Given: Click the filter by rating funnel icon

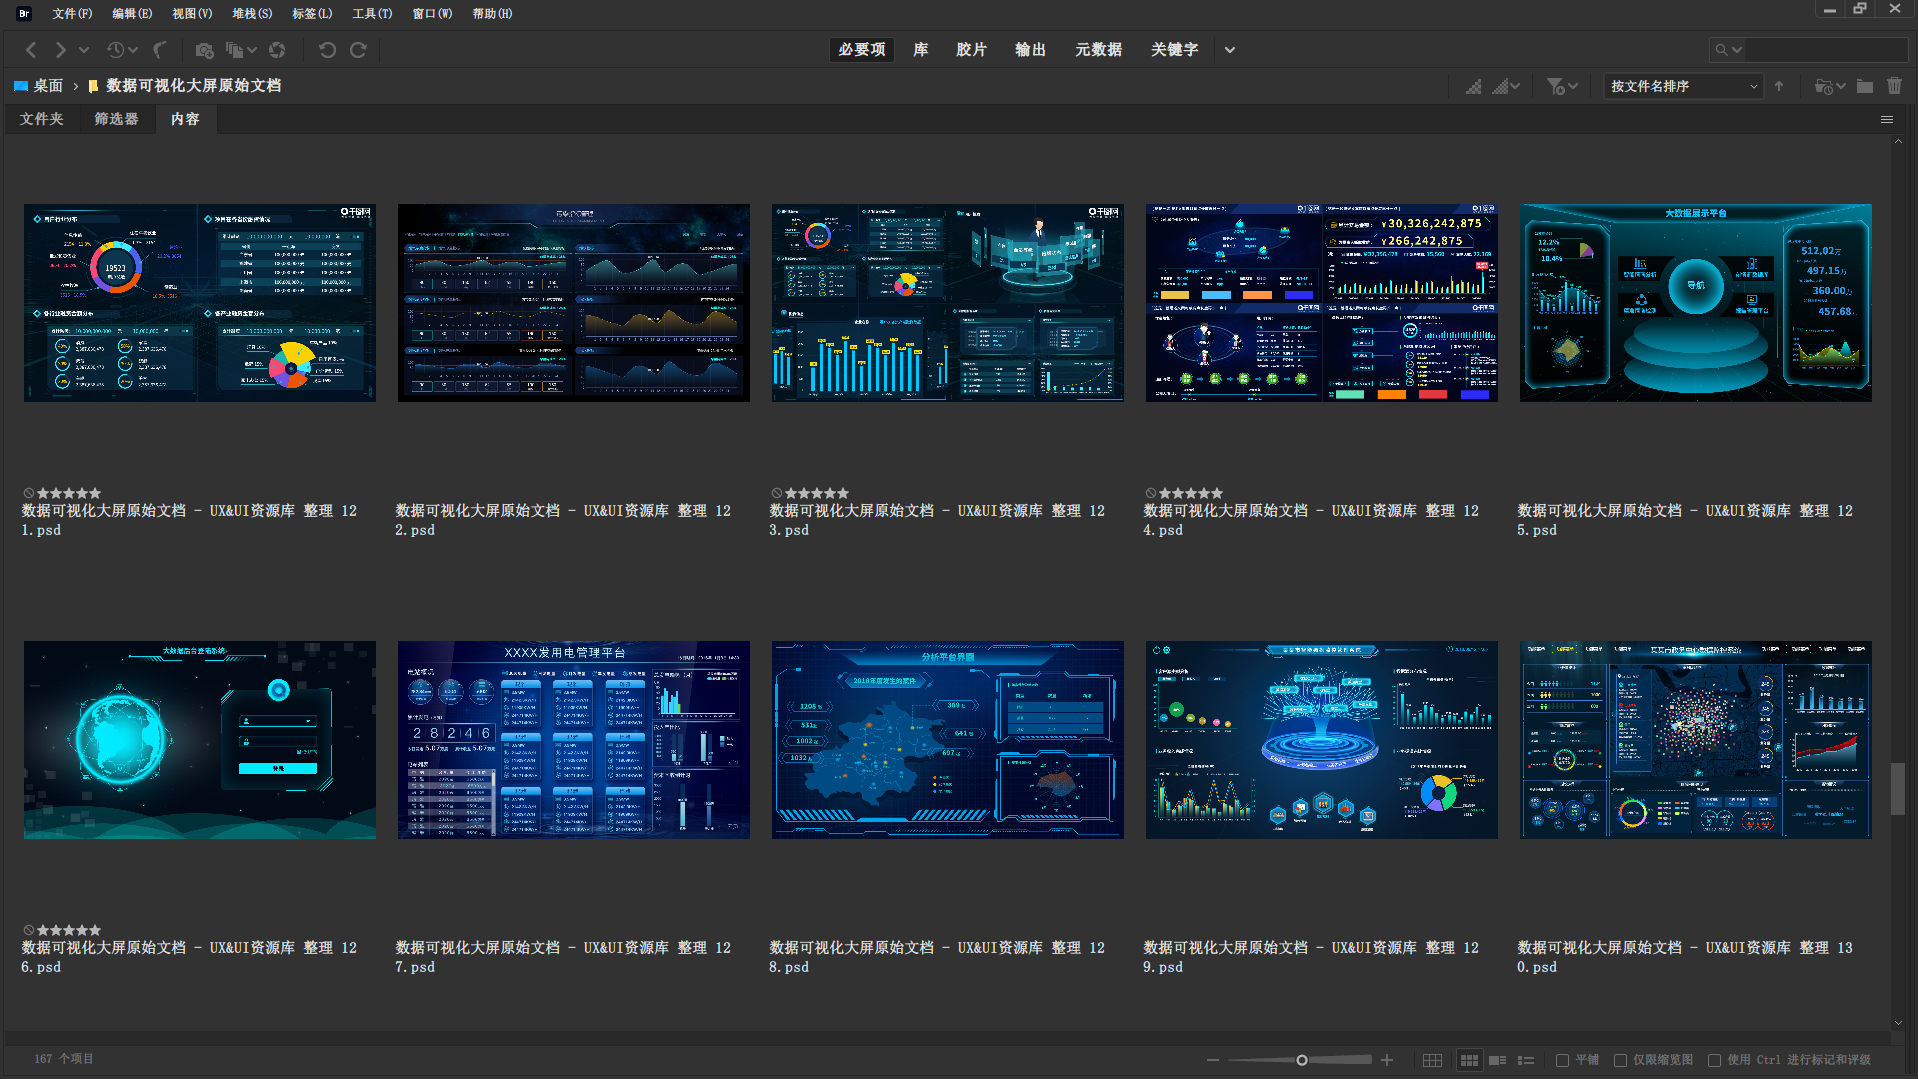Looking at the screenshot, I should (1555, 87).
